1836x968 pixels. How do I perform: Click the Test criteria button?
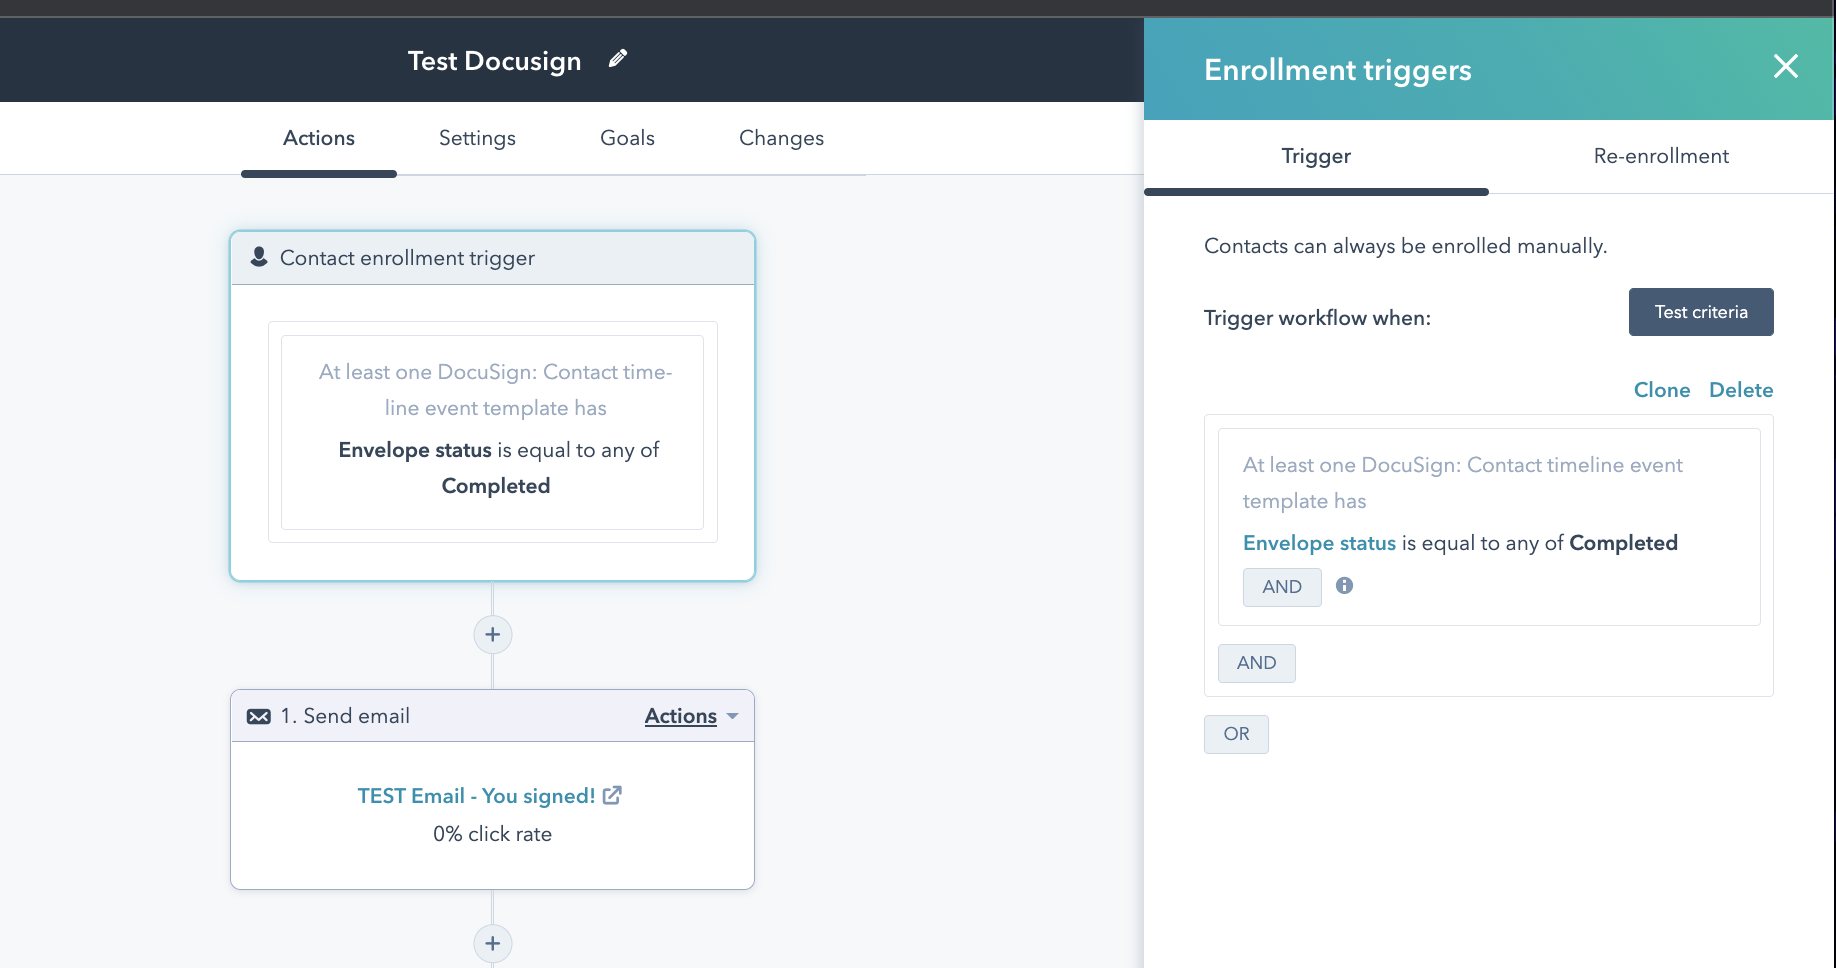coord(1700,311)
